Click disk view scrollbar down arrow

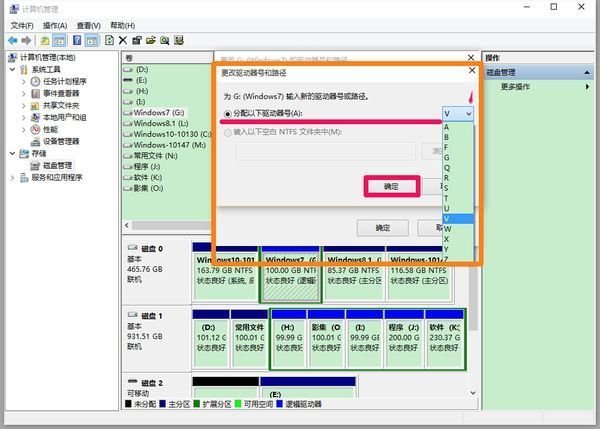tap(473, 393)
